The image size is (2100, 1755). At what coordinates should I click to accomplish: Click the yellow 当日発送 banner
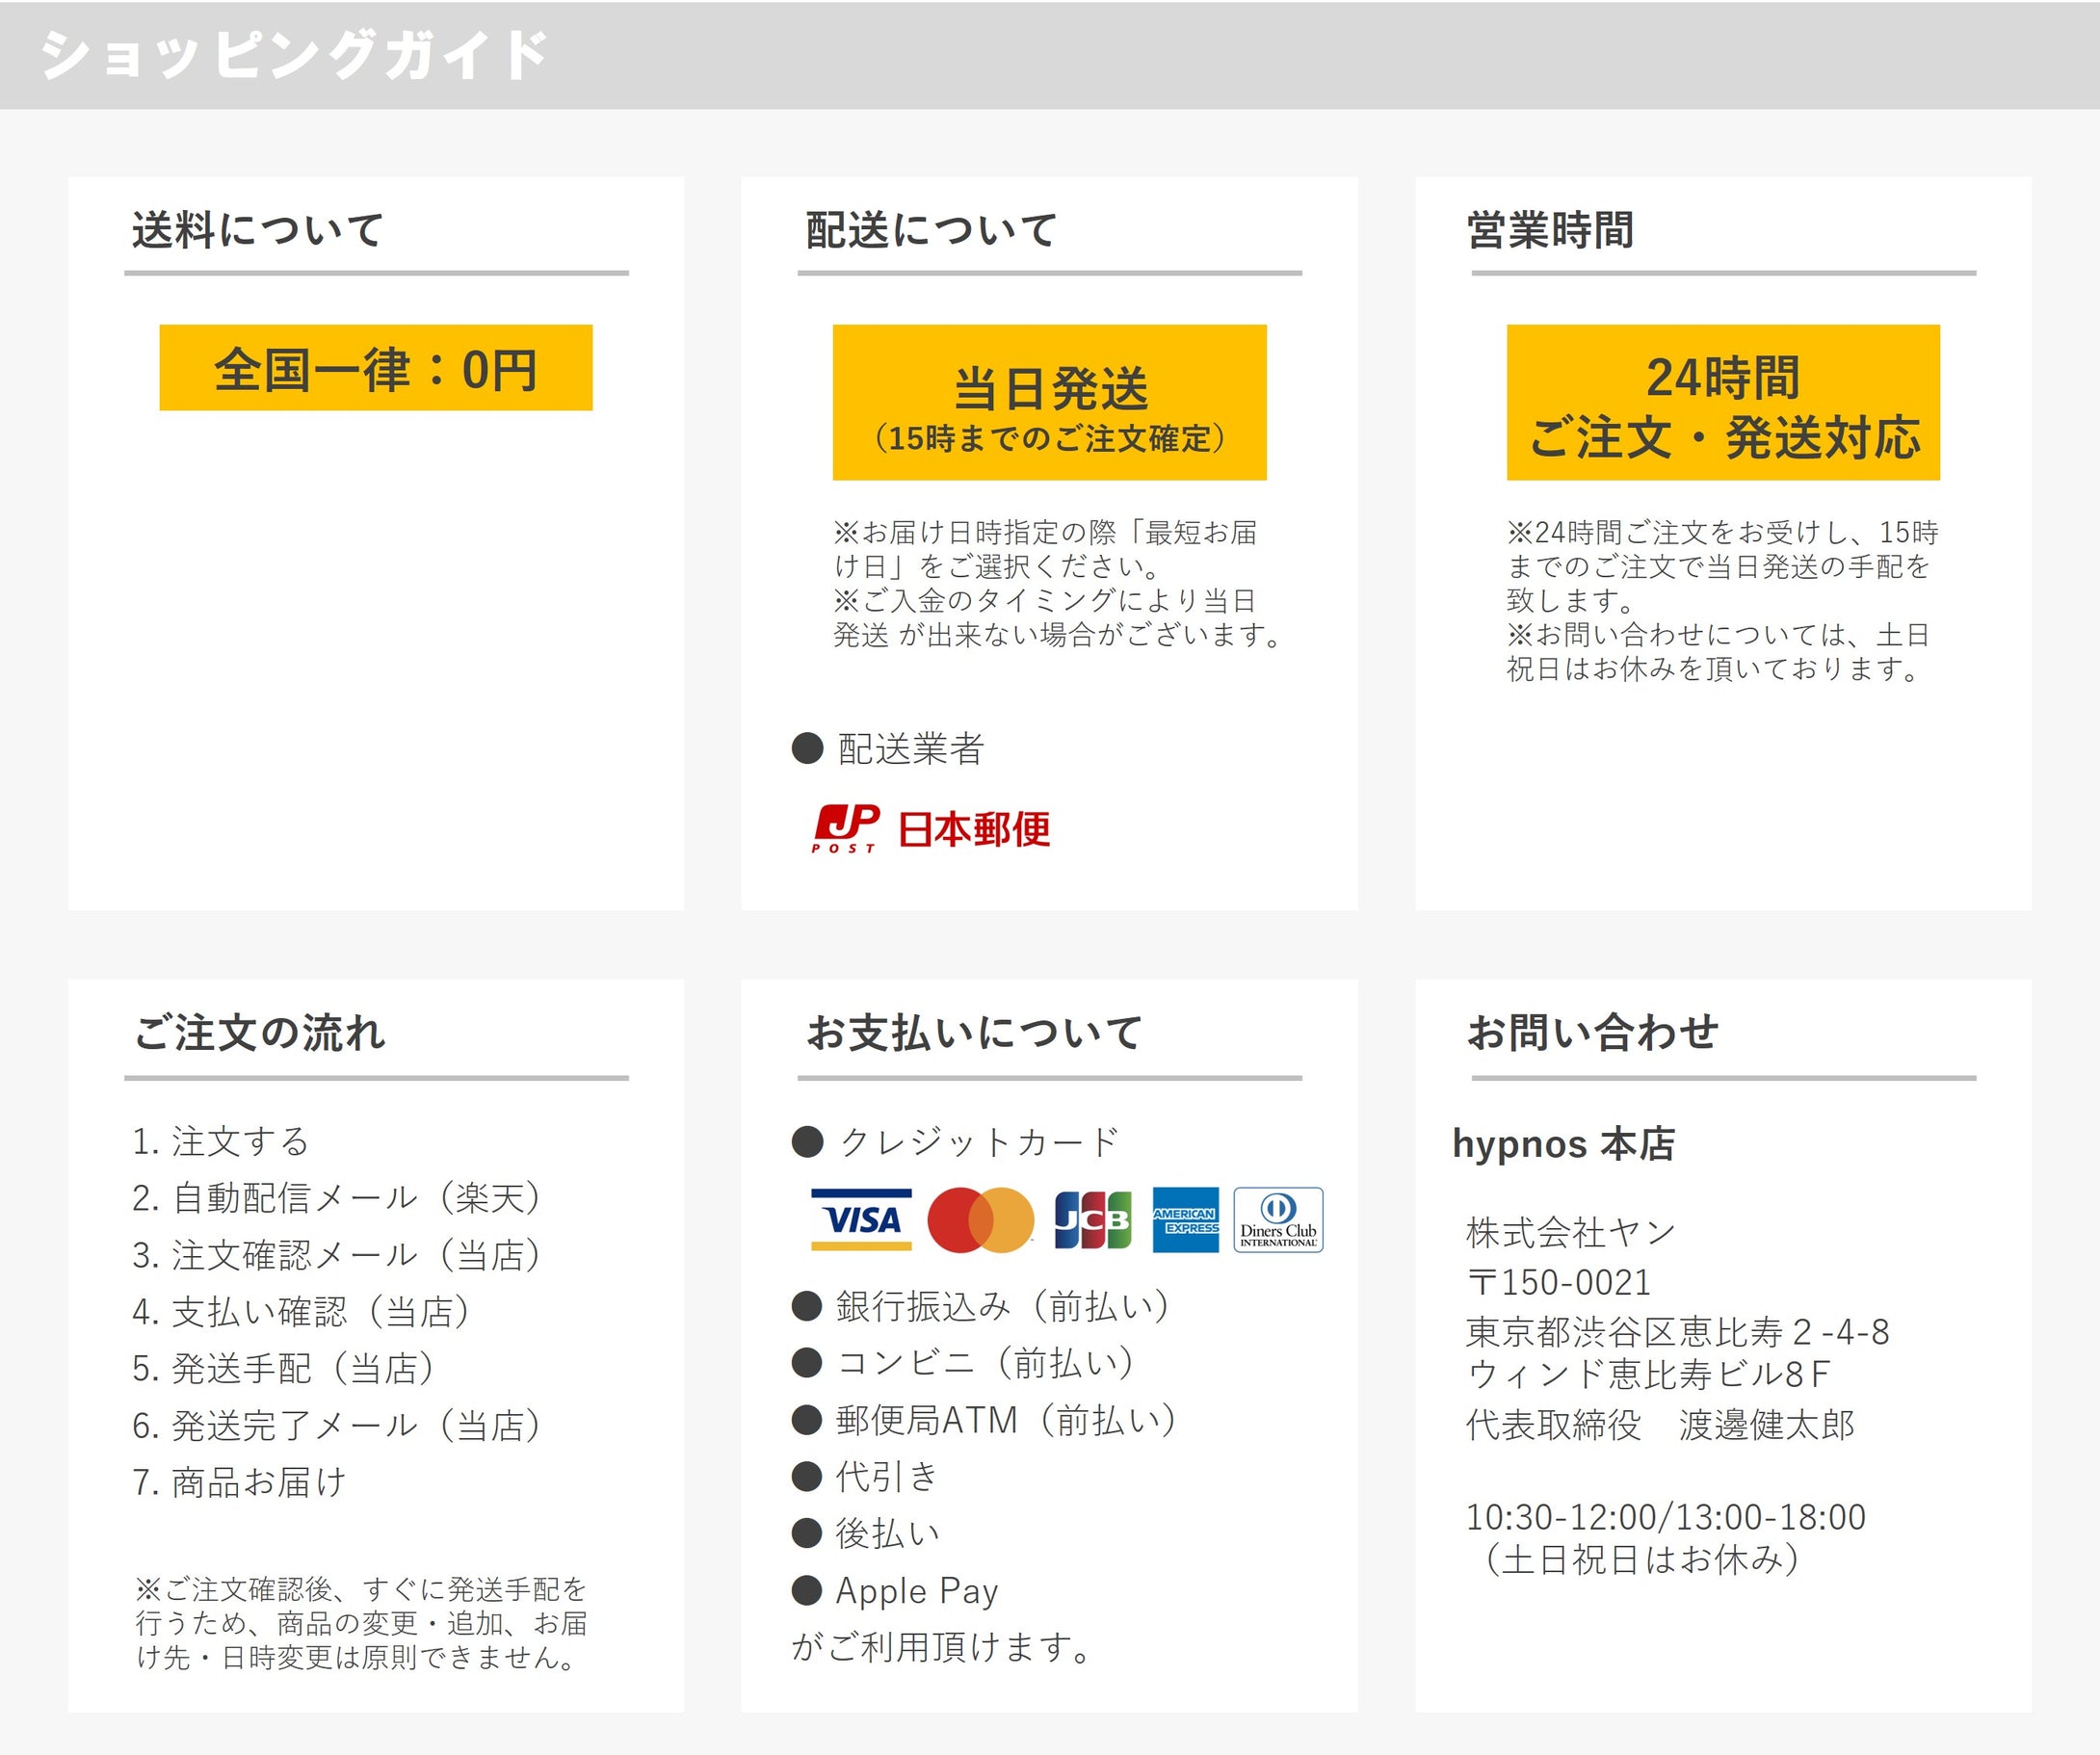click(x=1049, y=402)
